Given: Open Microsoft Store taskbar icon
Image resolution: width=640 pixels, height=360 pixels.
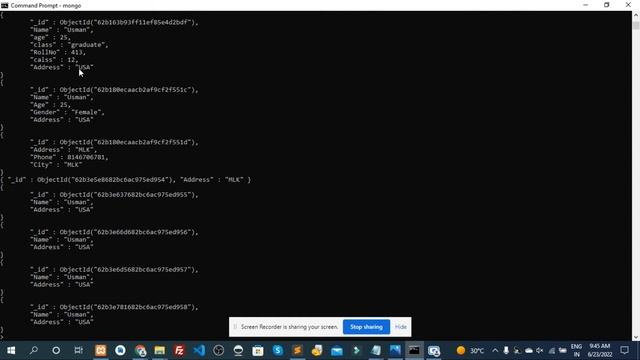Looking at the screenshot, I should click(258, 350).
